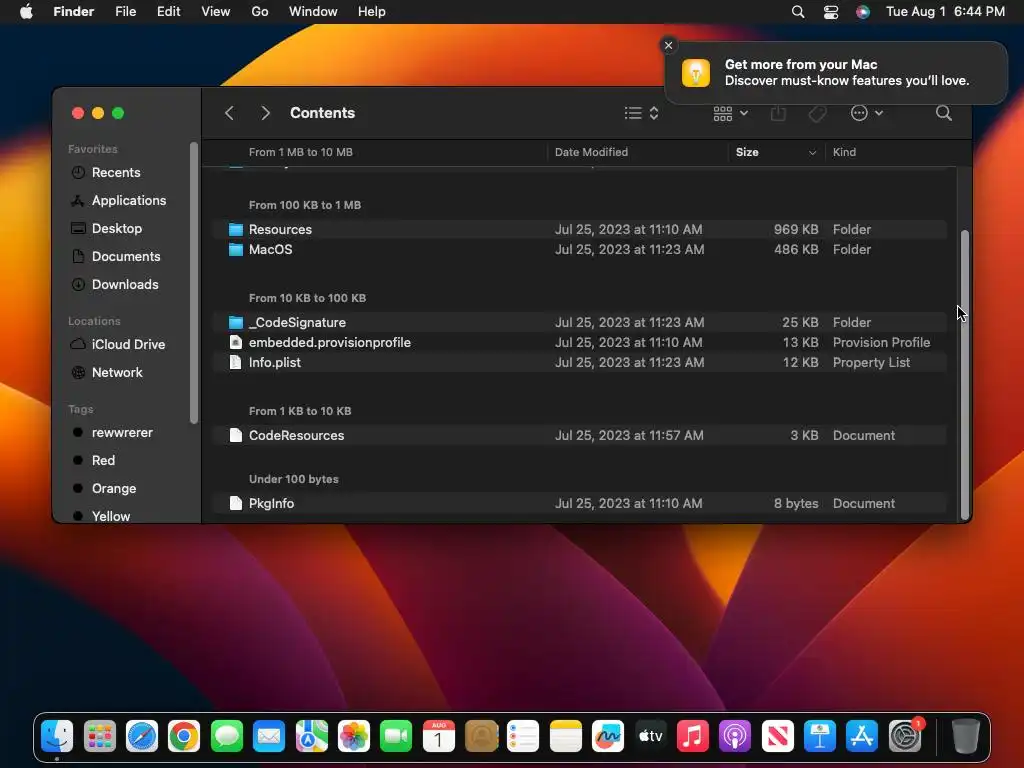Image resolution: width=1024 pixels, height=768 pixels.
Task: Open Spotlight search in menu bar
Action: pyautogui.click(x=798, y=12)
